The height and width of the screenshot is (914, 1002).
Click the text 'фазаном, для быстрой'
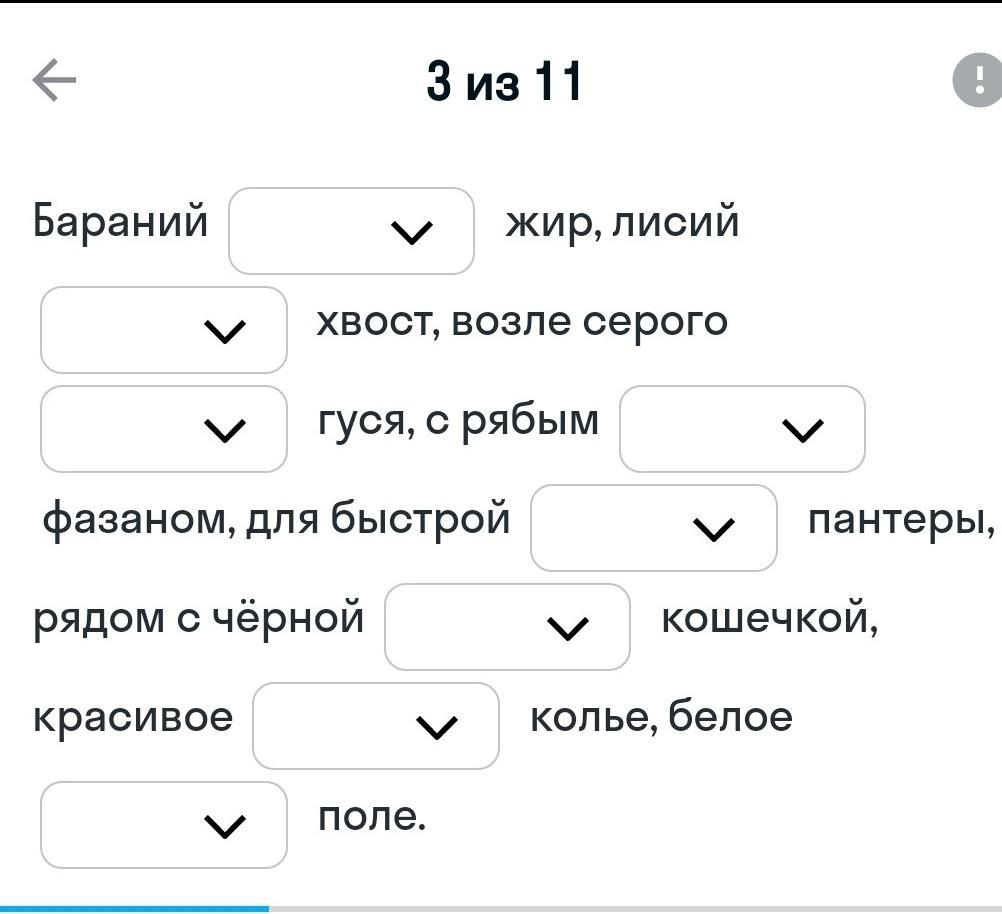tap(276, 519)
